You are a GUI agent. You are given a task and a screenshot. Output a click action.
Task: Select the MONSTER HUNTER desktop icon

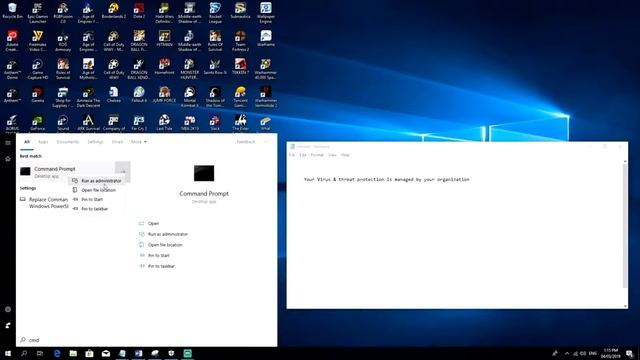point(190,69)
